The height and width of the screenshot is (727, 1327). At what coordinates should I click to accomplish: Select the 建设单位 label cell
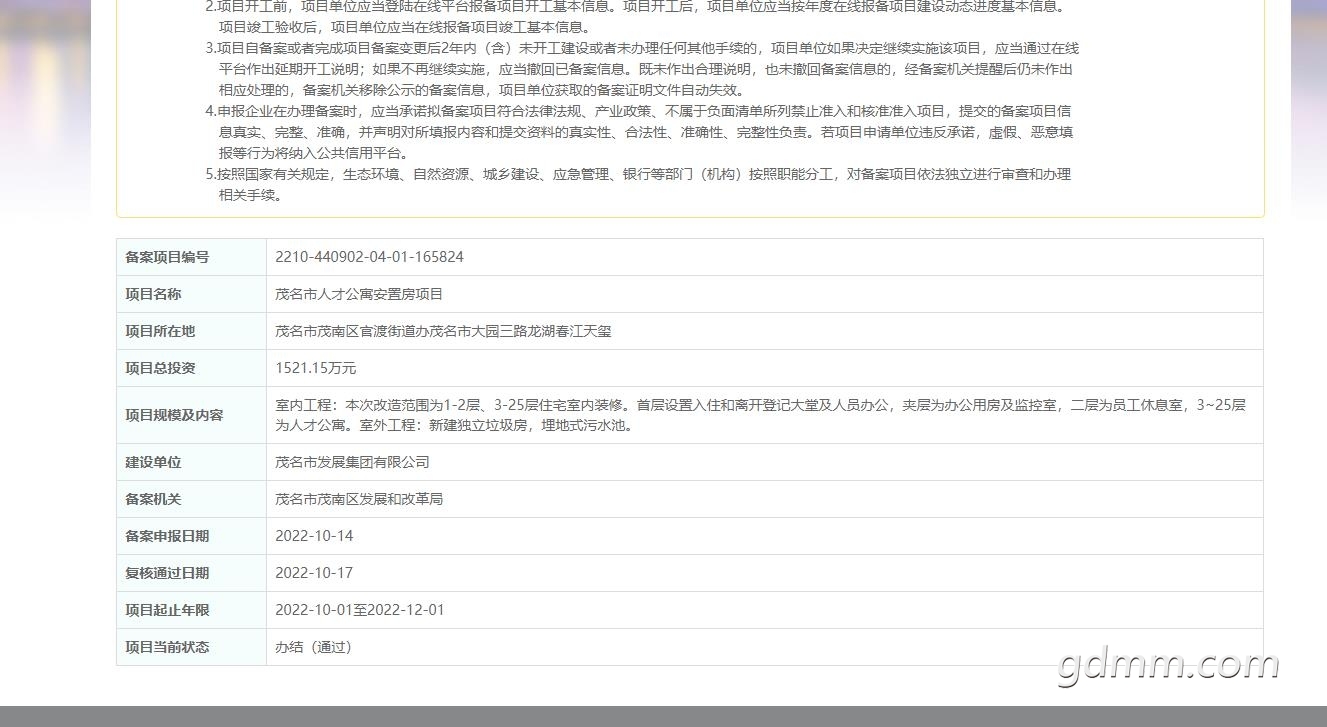pos(191,462)
